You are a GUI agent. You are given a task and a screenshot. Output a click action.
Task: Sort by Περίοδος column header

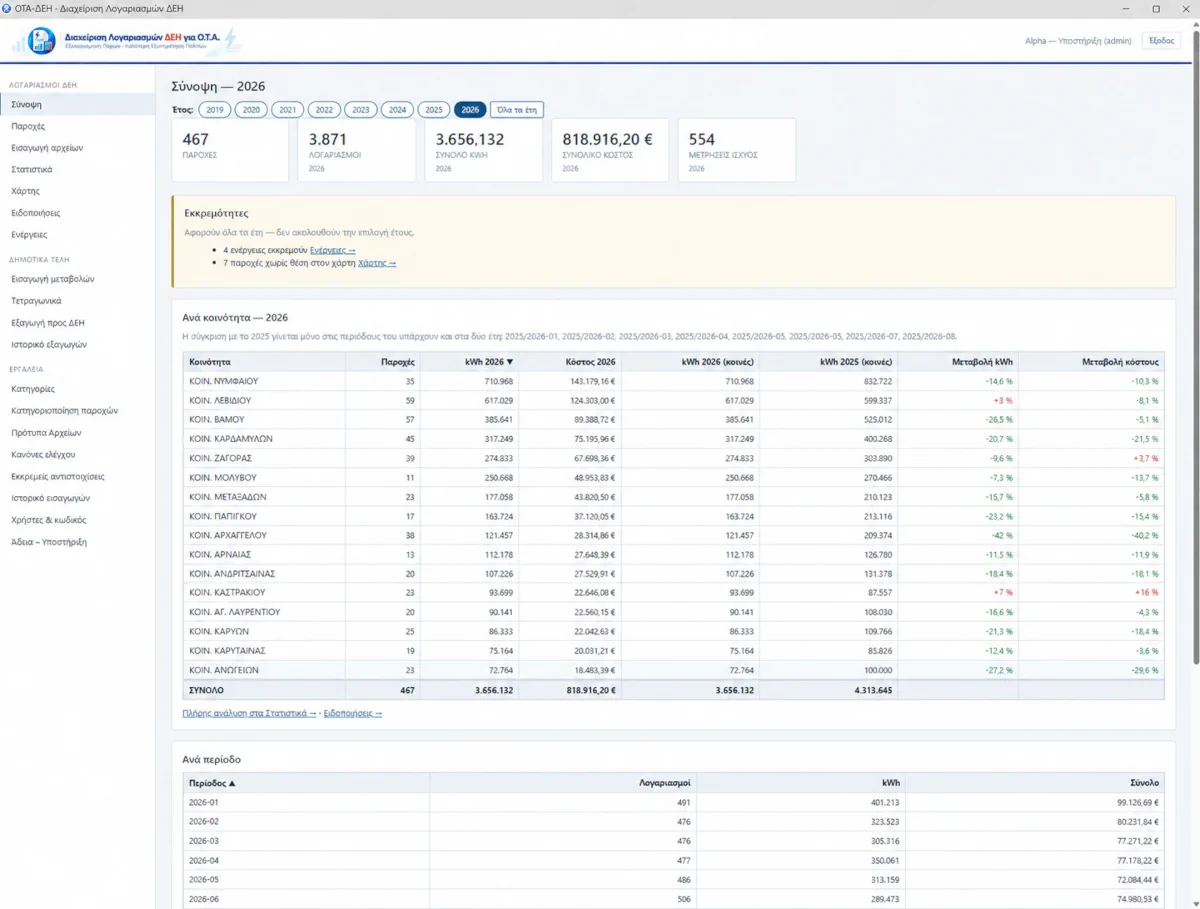tap(306, 783)
